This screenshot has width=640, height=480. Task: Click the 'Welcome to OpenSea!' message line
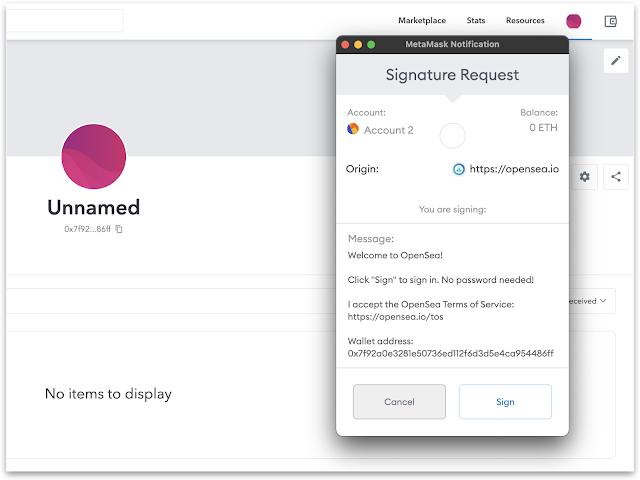(395, 256)
